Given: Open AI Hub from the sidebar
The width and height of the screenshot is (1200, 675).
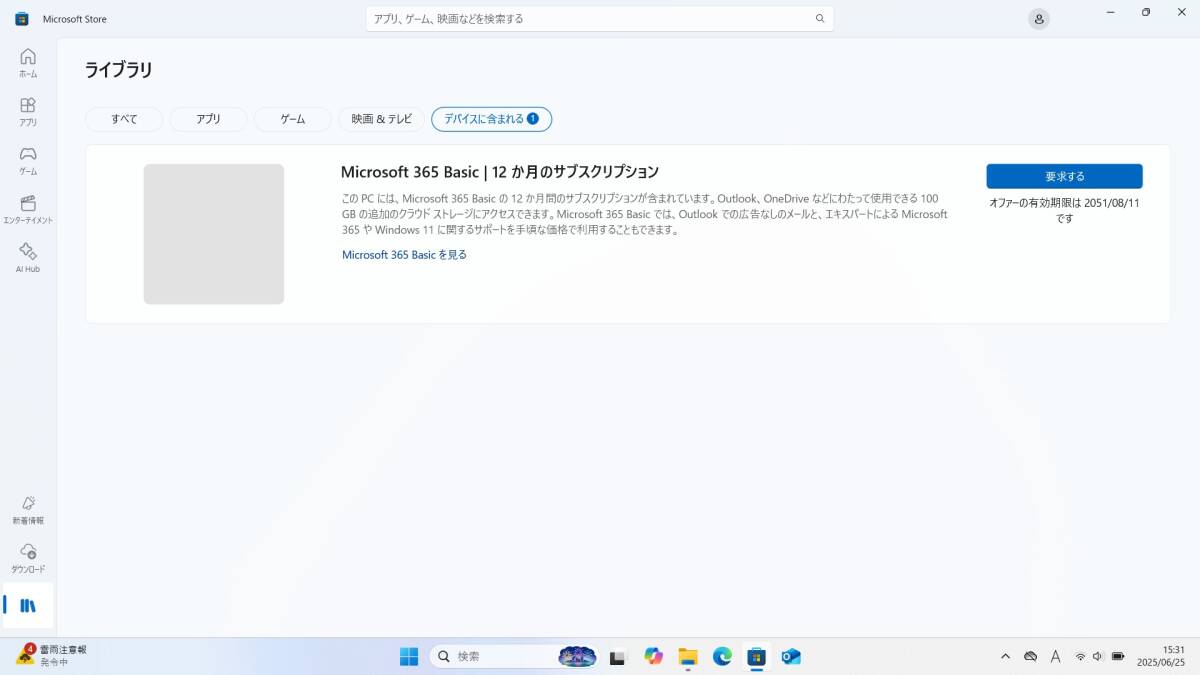Looking at the screenshot, I should (28, 258).
